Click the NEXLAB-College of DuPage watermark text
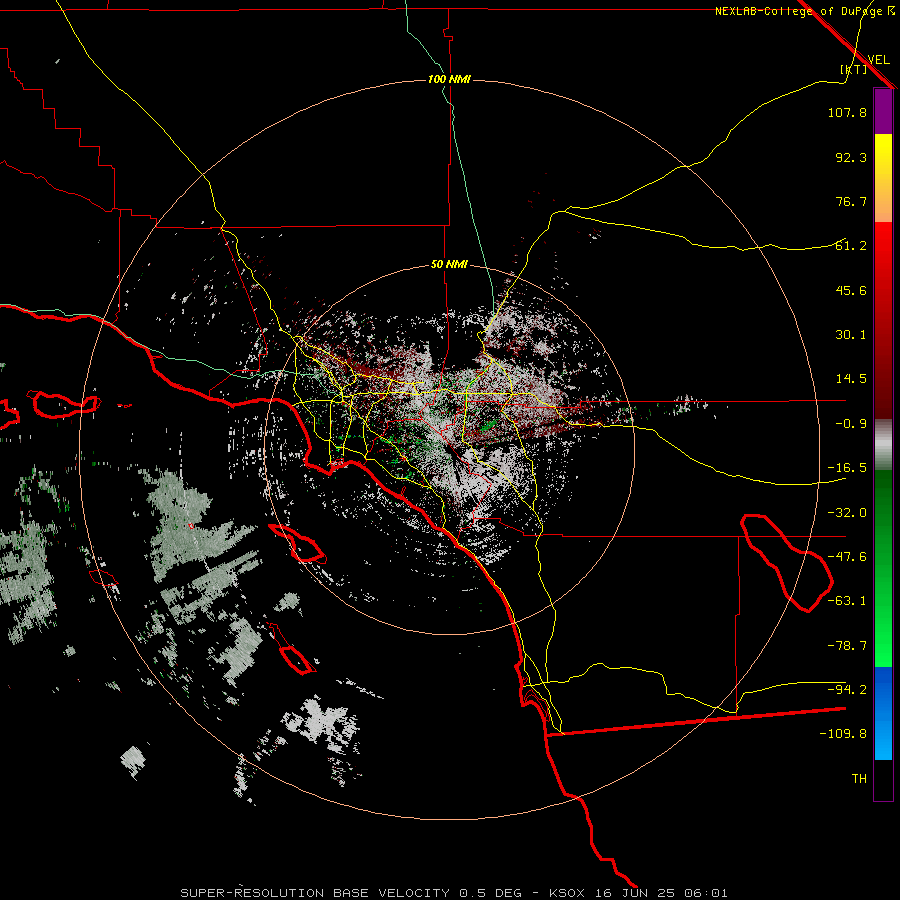Screen dimensions: 900x900 tap(805, 11)
